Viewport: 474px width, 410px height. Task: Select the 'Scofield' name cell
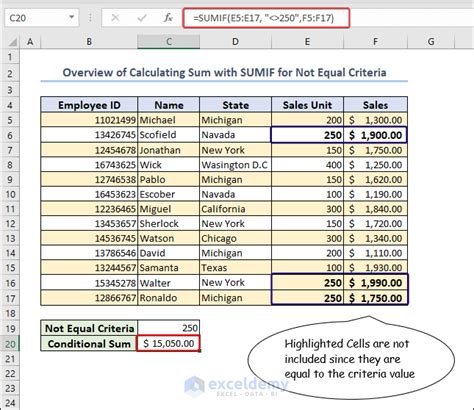click(x=169, y=135)
